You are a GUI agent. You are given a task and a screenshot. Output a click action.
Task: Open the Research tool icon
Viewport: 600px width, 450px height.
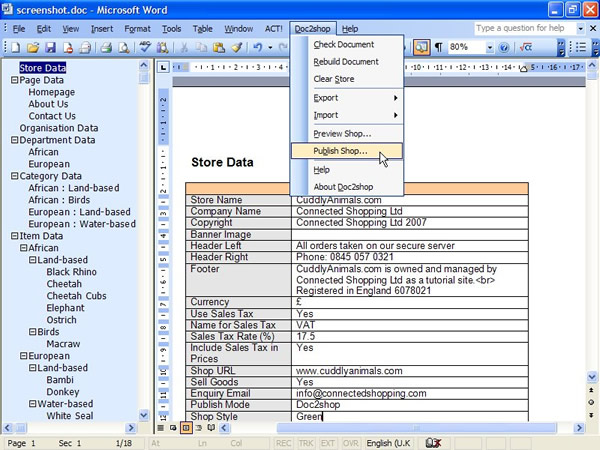[x=162, y=47]
